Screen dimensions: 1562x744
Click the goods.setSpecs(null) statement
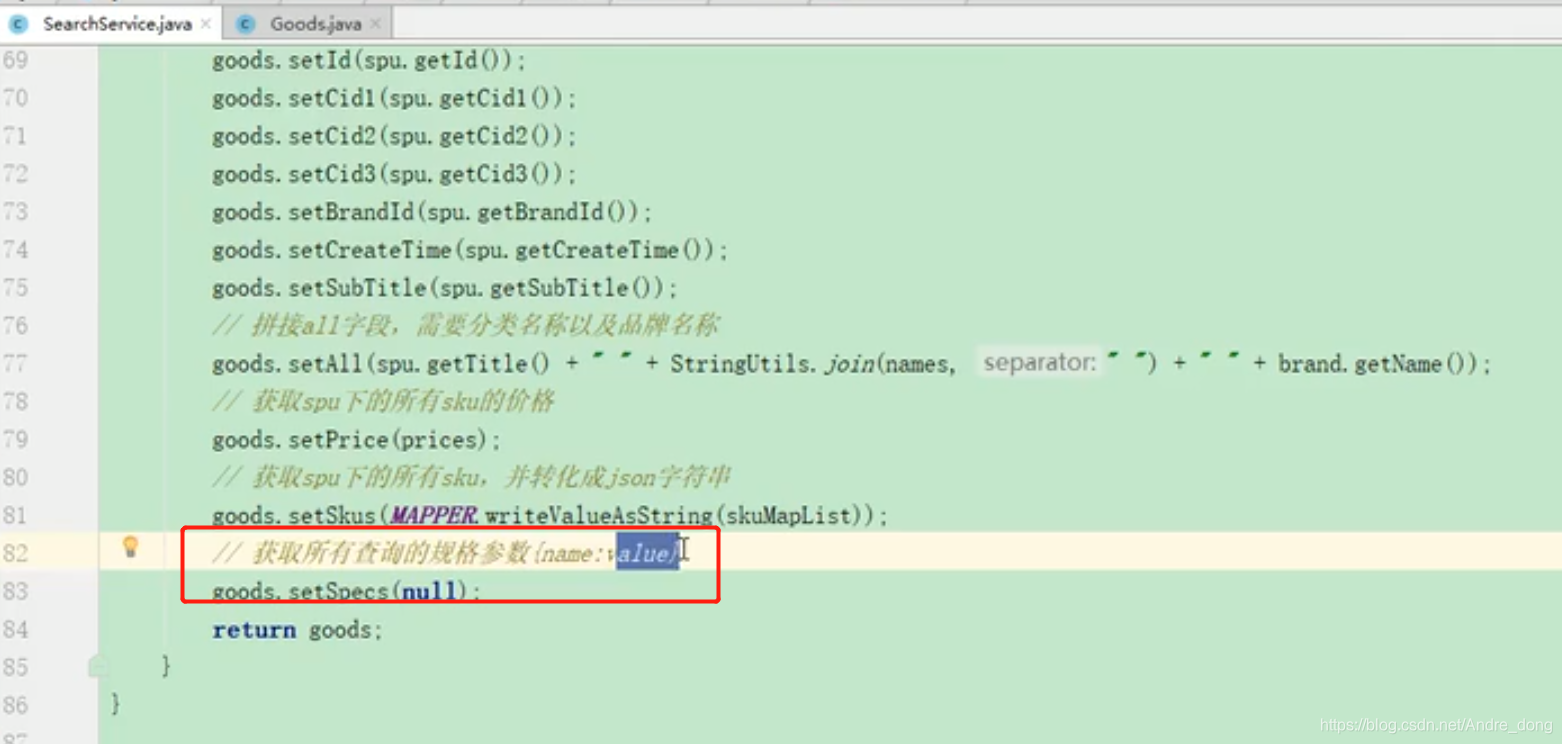346,592
